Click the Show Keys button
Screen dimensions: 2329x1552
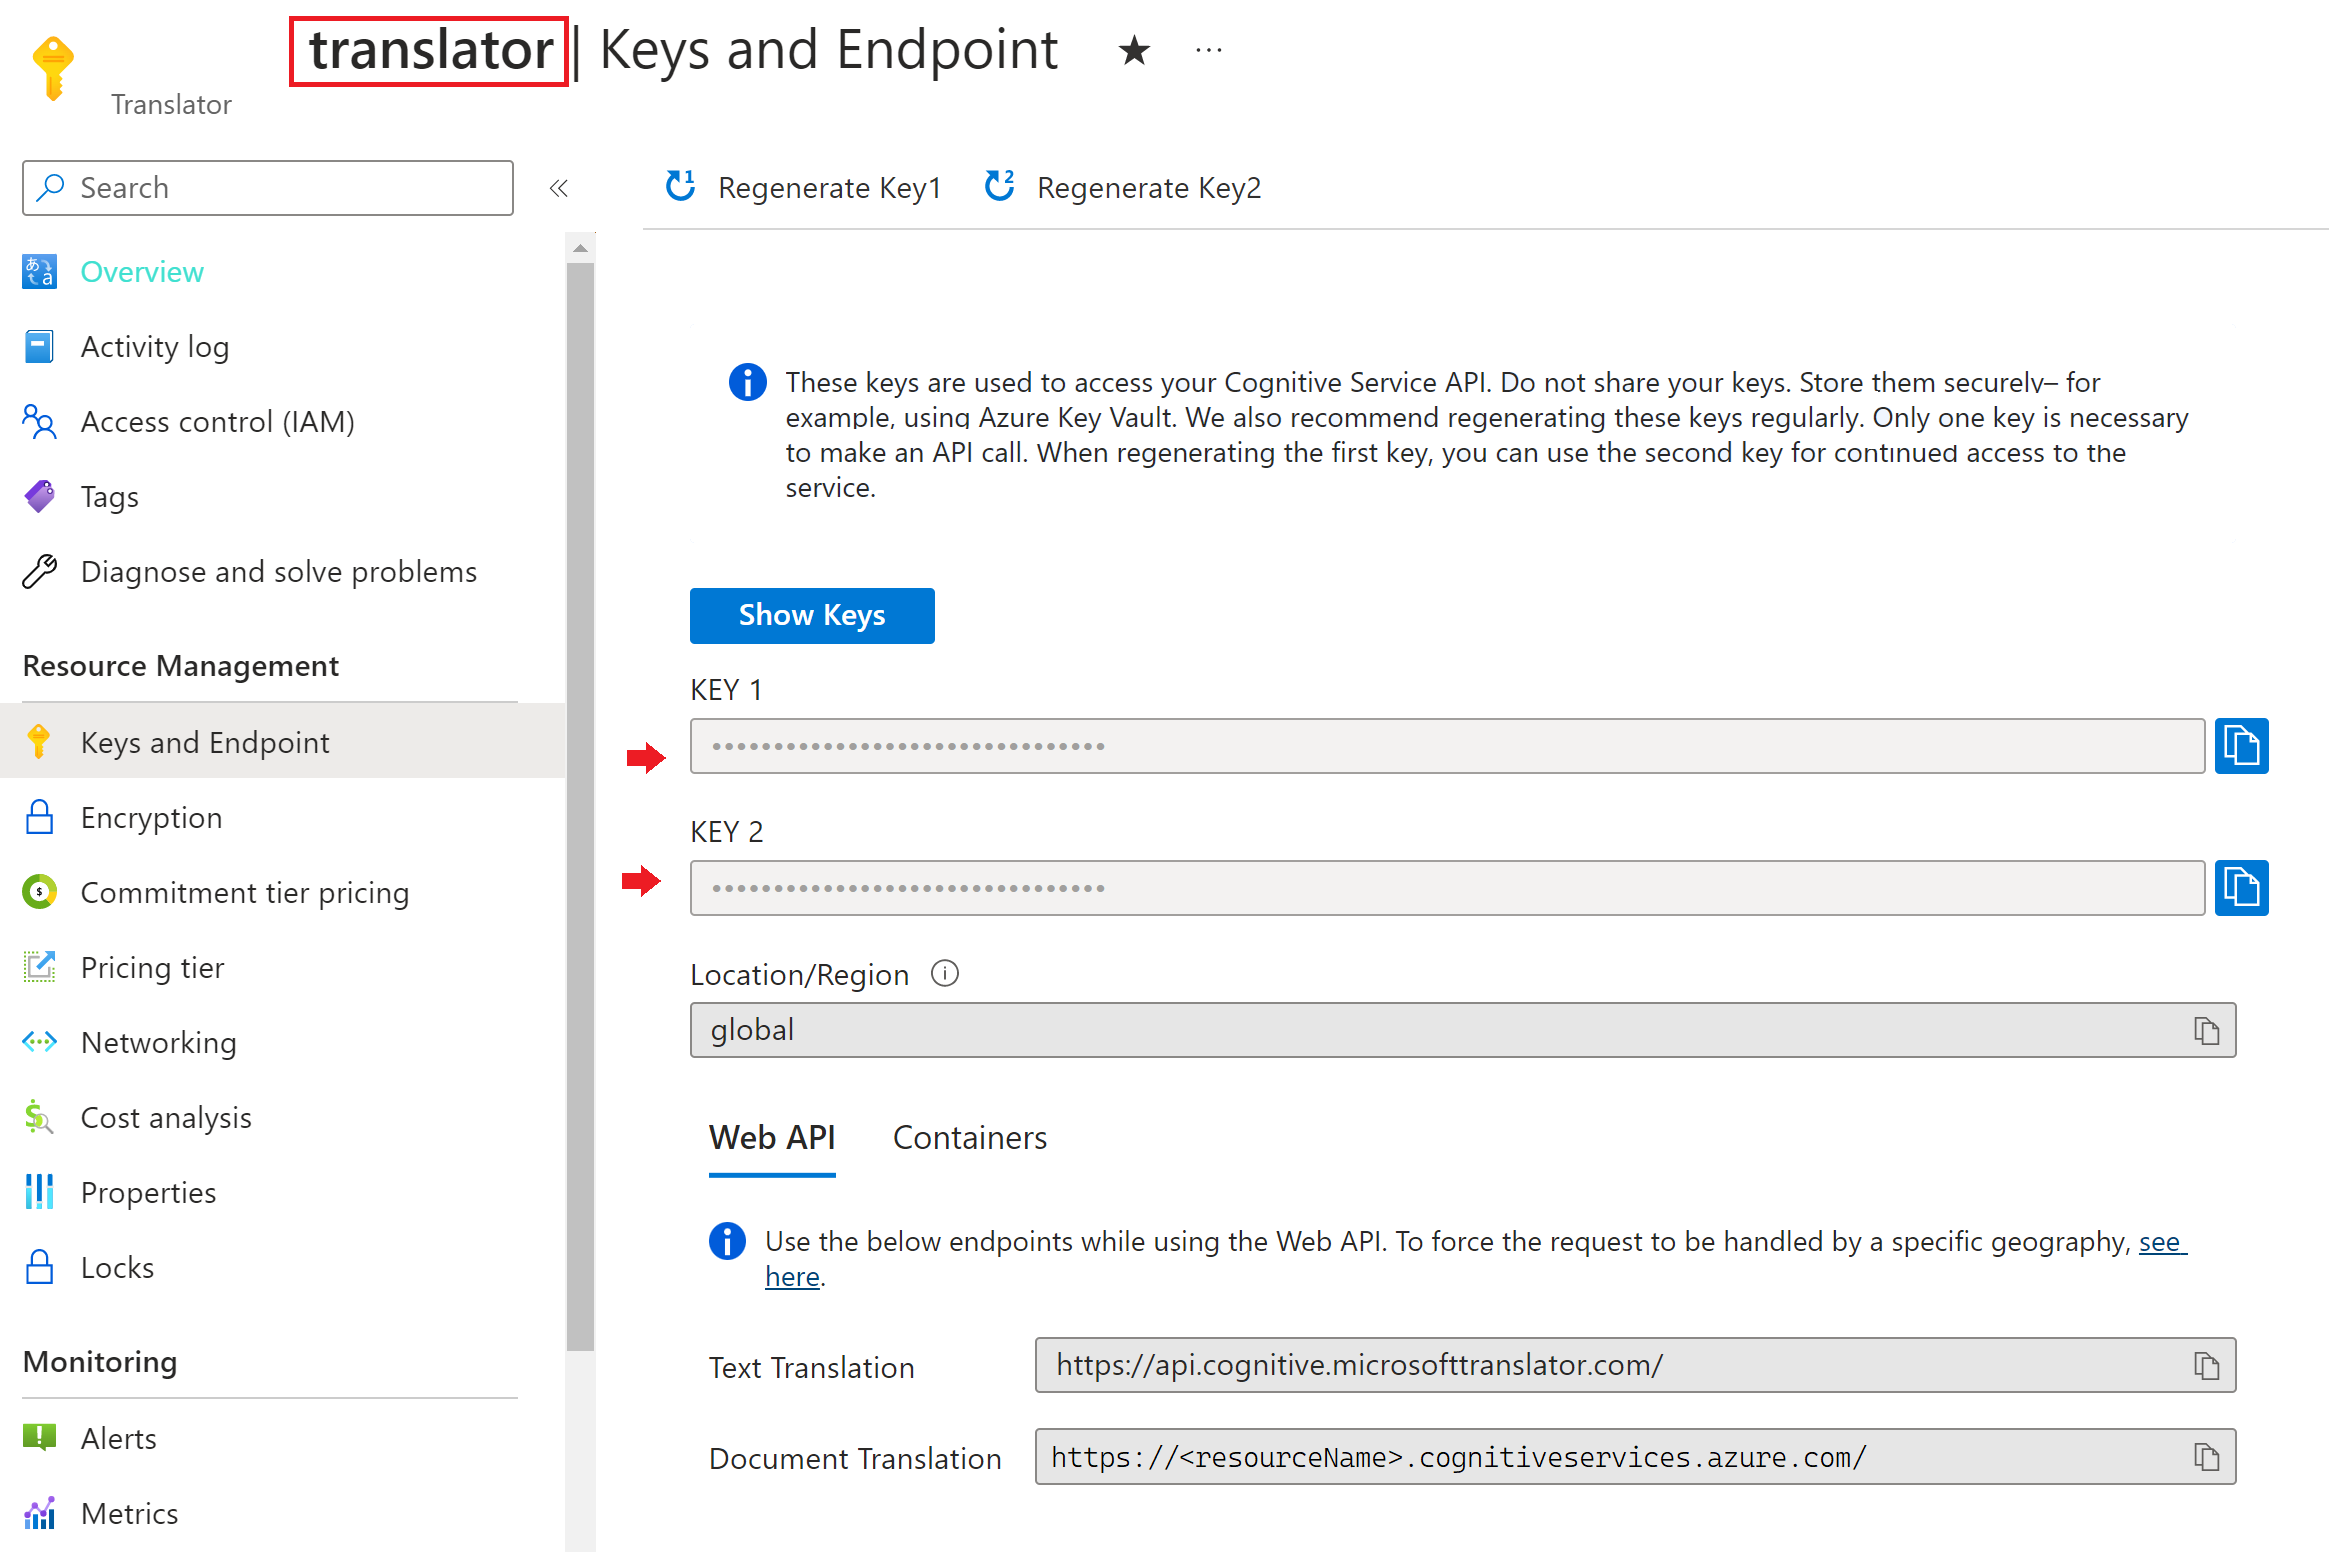[x=810, y=613]
